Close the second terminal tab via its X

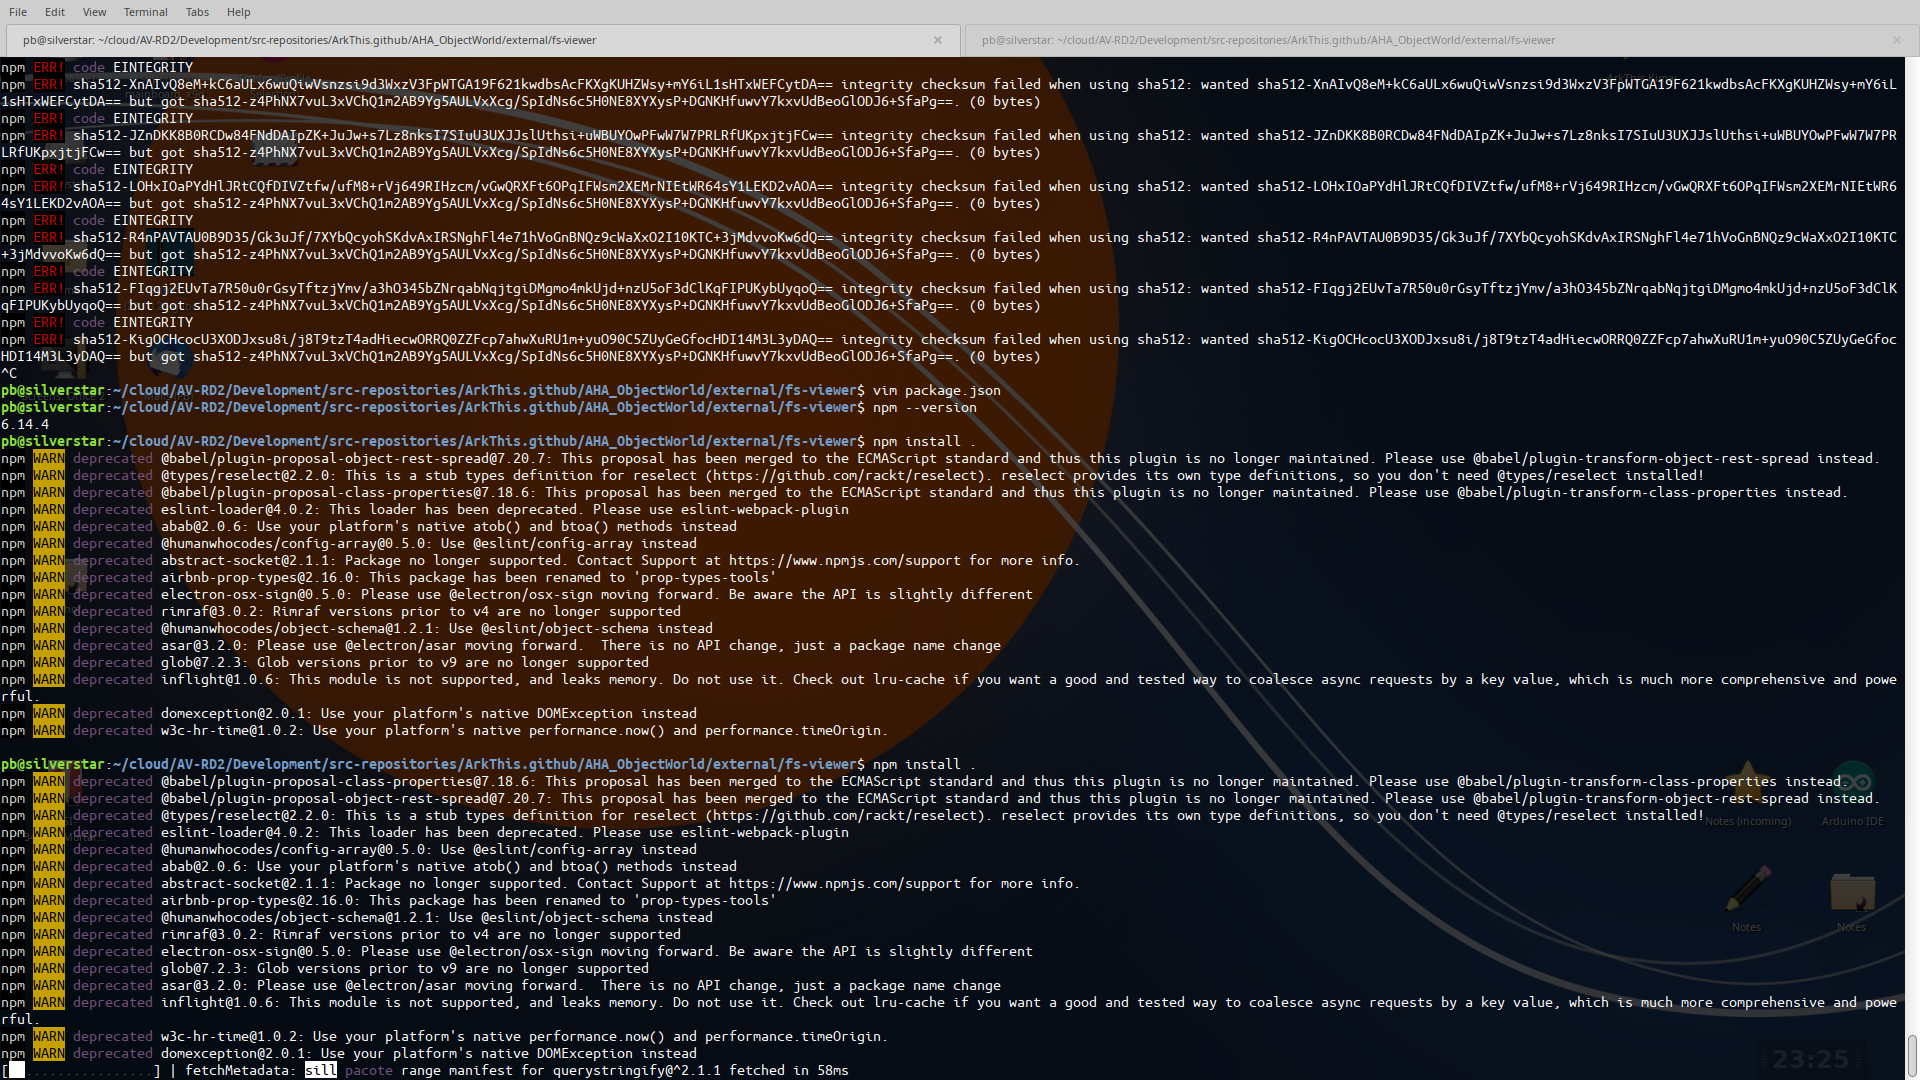coord(1896,40)
